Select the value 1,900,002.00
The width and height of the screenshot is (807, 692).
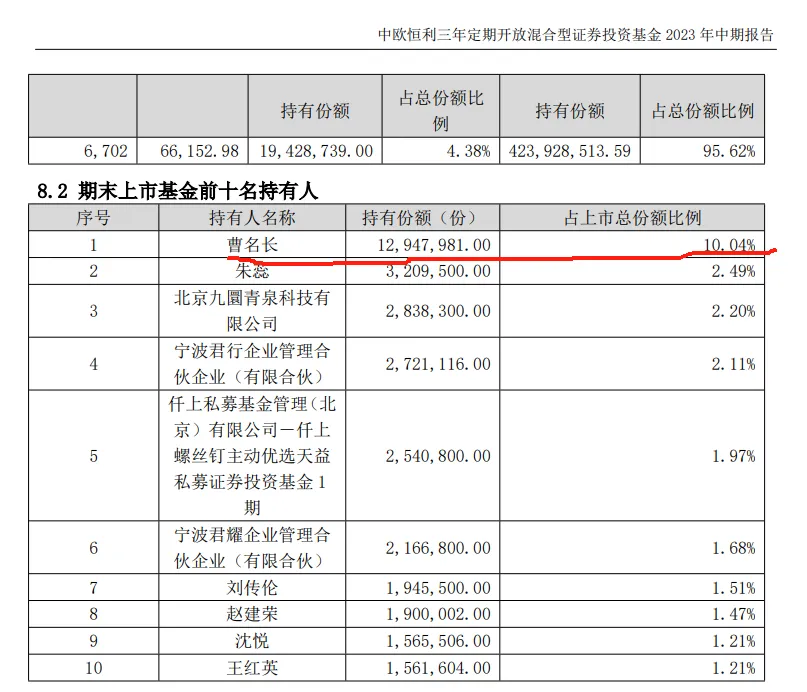[438, 614]
